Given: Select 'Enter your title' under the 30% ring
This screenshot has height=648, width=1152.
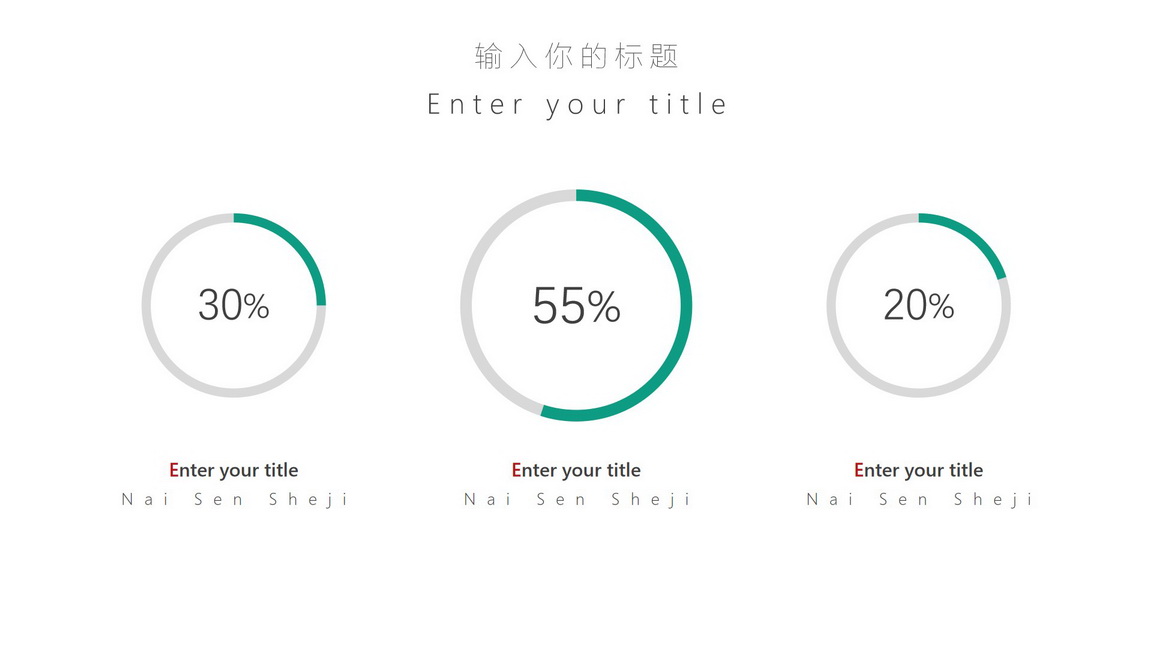Looking at the screenshot, I should 234,470.
